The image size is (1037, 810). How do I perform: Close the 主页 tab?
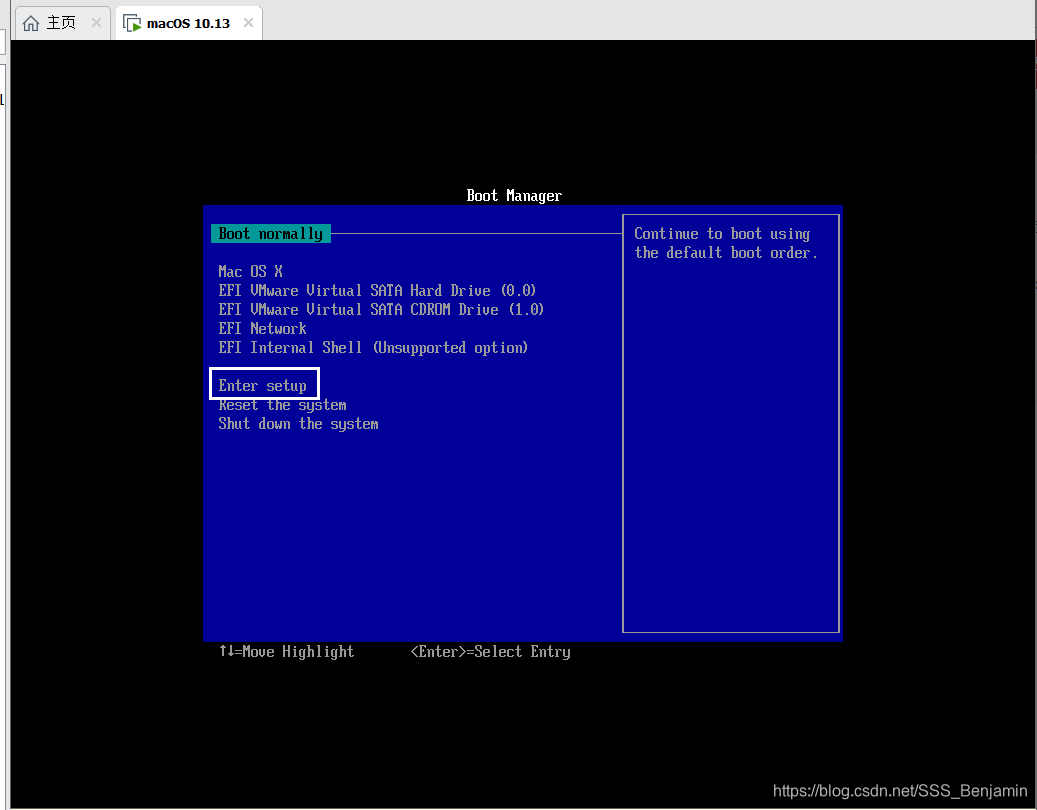pos(97,22)
